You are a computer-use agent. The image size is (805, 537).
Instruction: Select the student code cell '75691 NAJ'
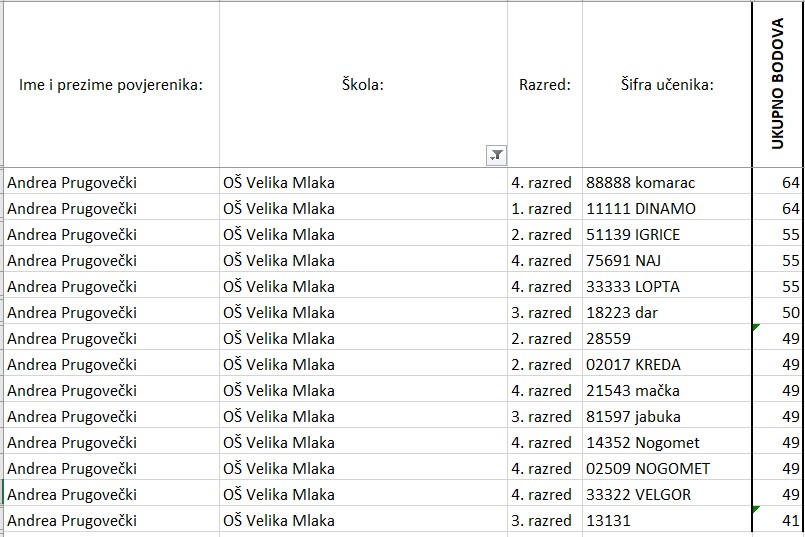(667, 260)
